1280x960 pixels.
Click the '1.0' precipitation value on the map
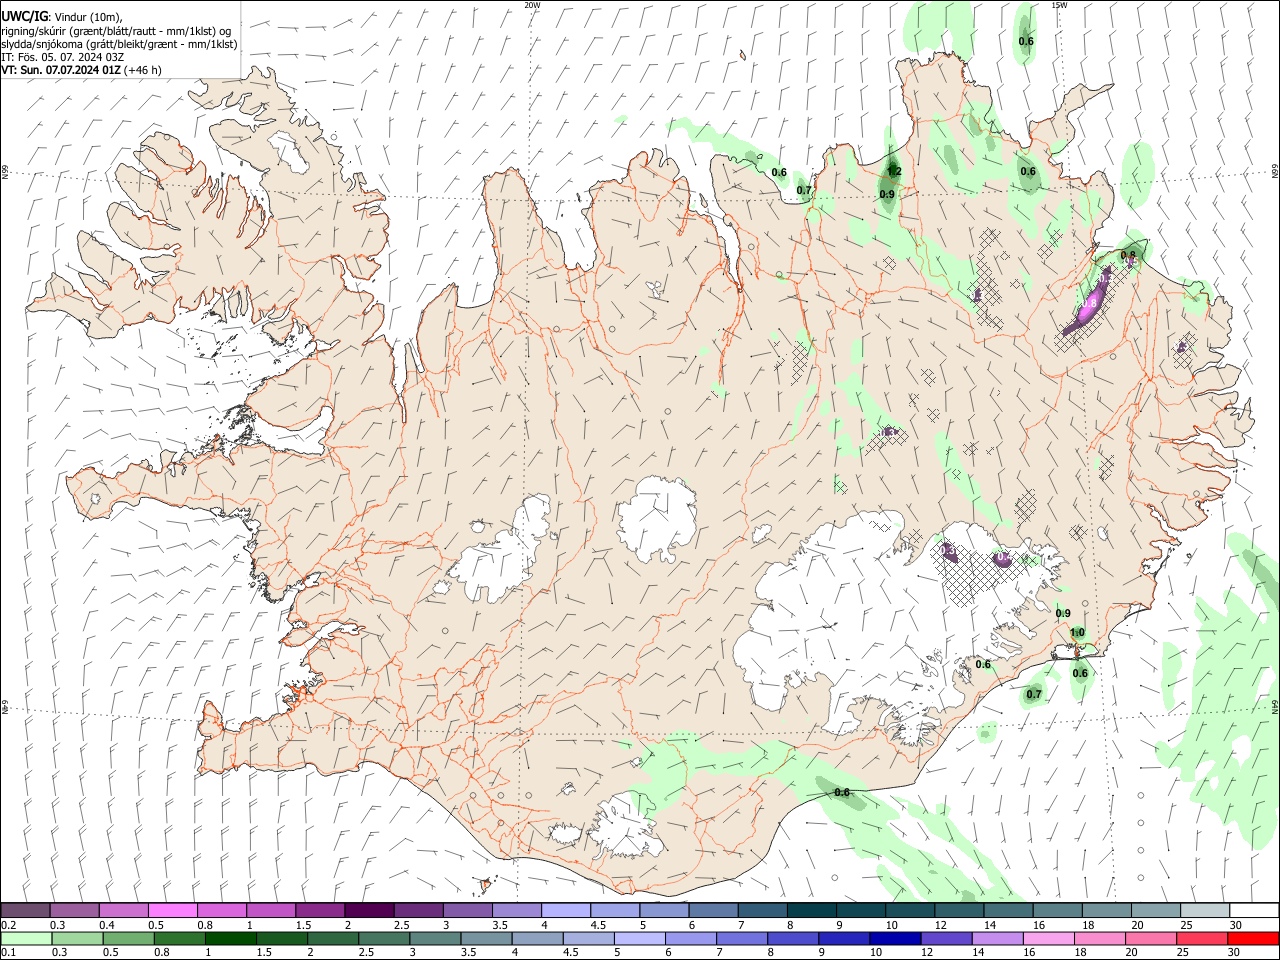[x=1077, y=632]
